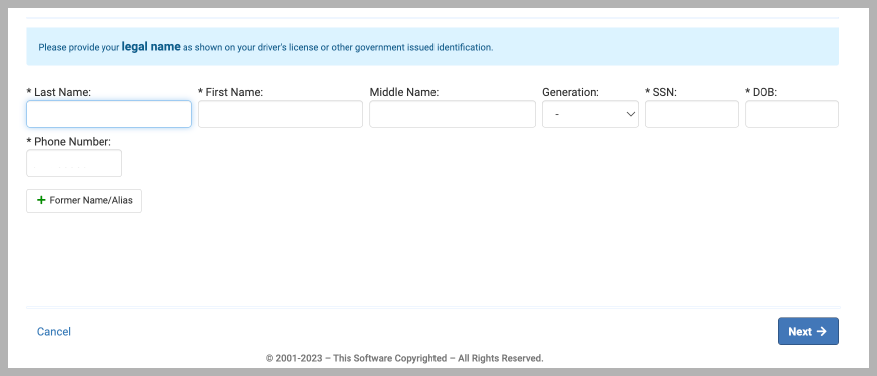This screenshot has height=376, width=877.
Task: Select the SSN input box
Action: point(692,114)
